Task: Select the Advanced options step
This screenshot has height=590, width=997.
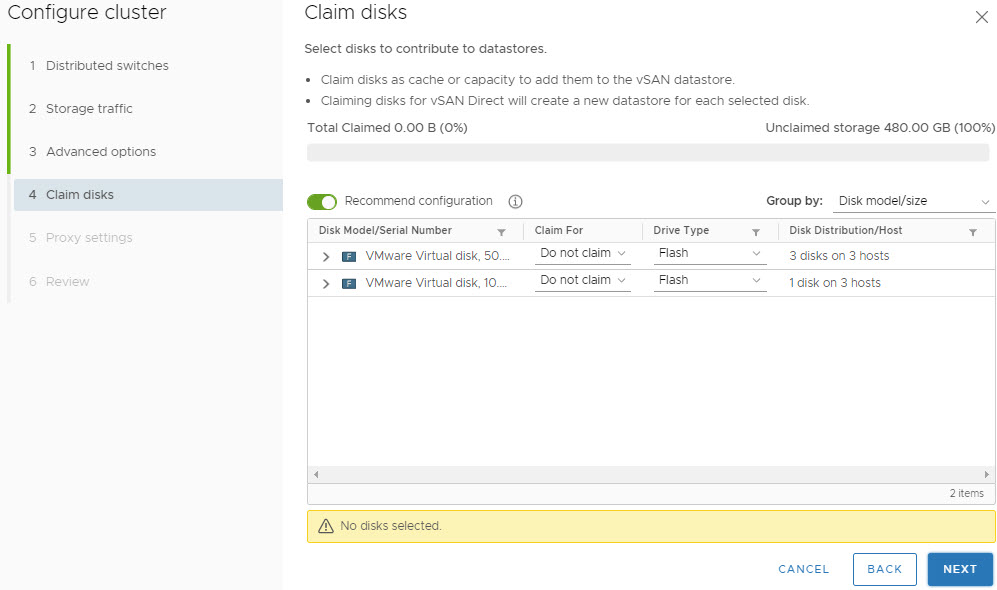Action: click(x=100, y=152)
